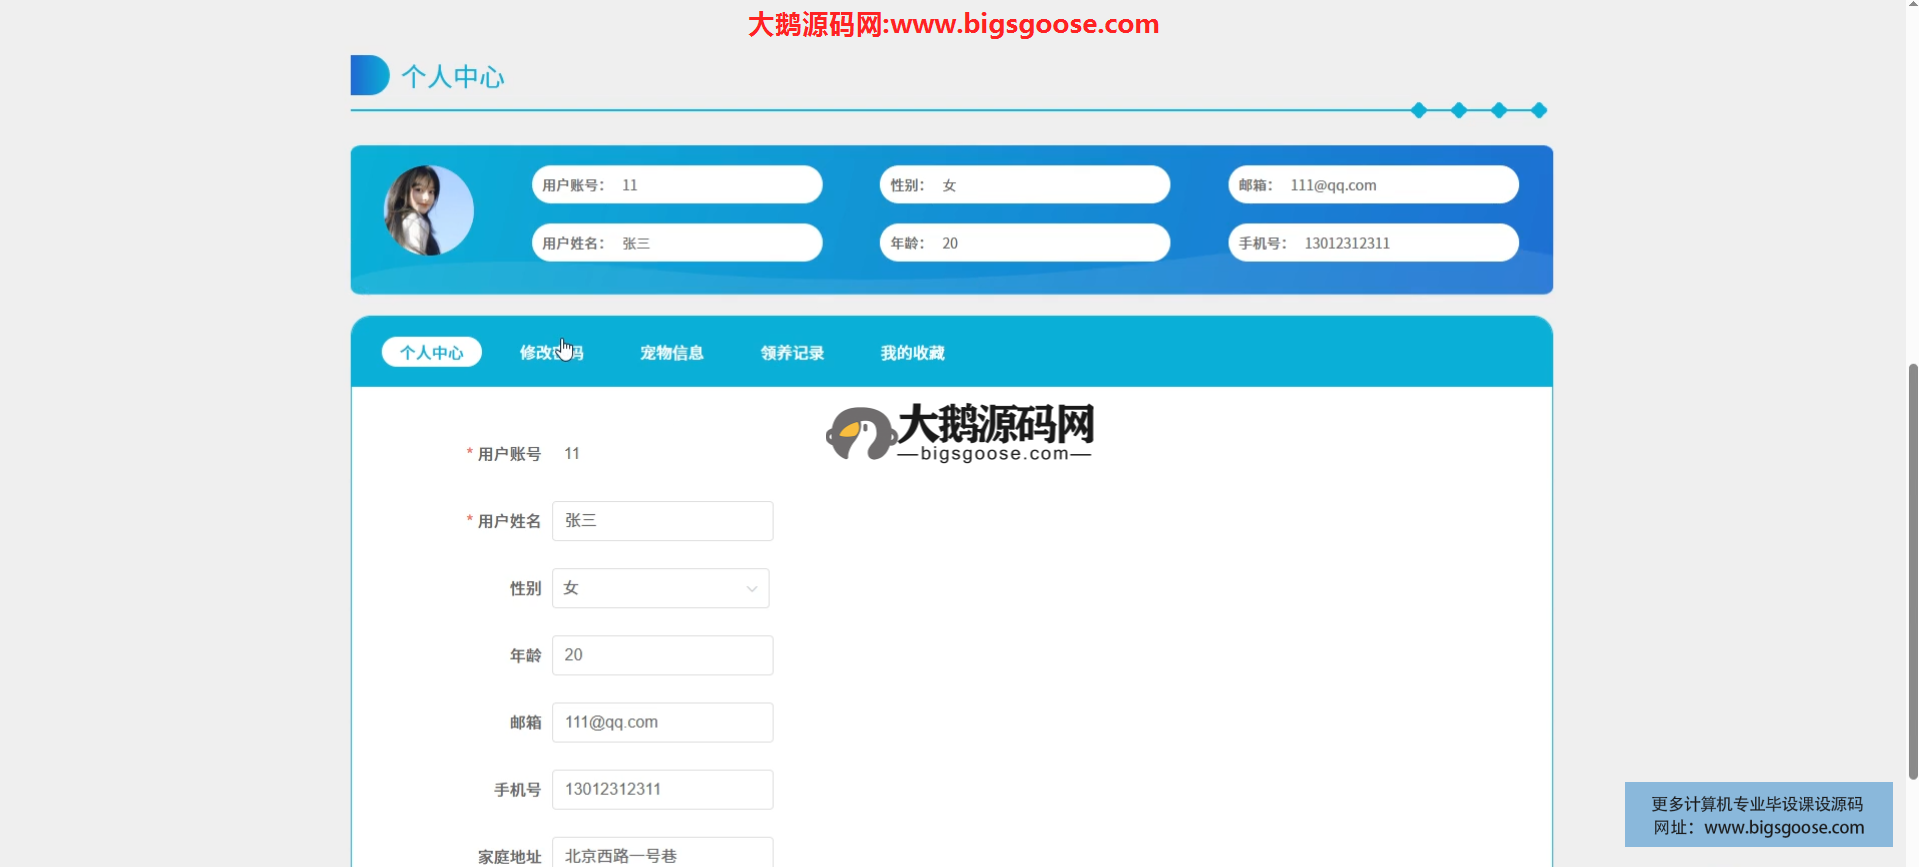Click the blue D-shaped icon beside 个人中心 heading
This screenshot has height=867, width=1919.
tap(369, 75)
